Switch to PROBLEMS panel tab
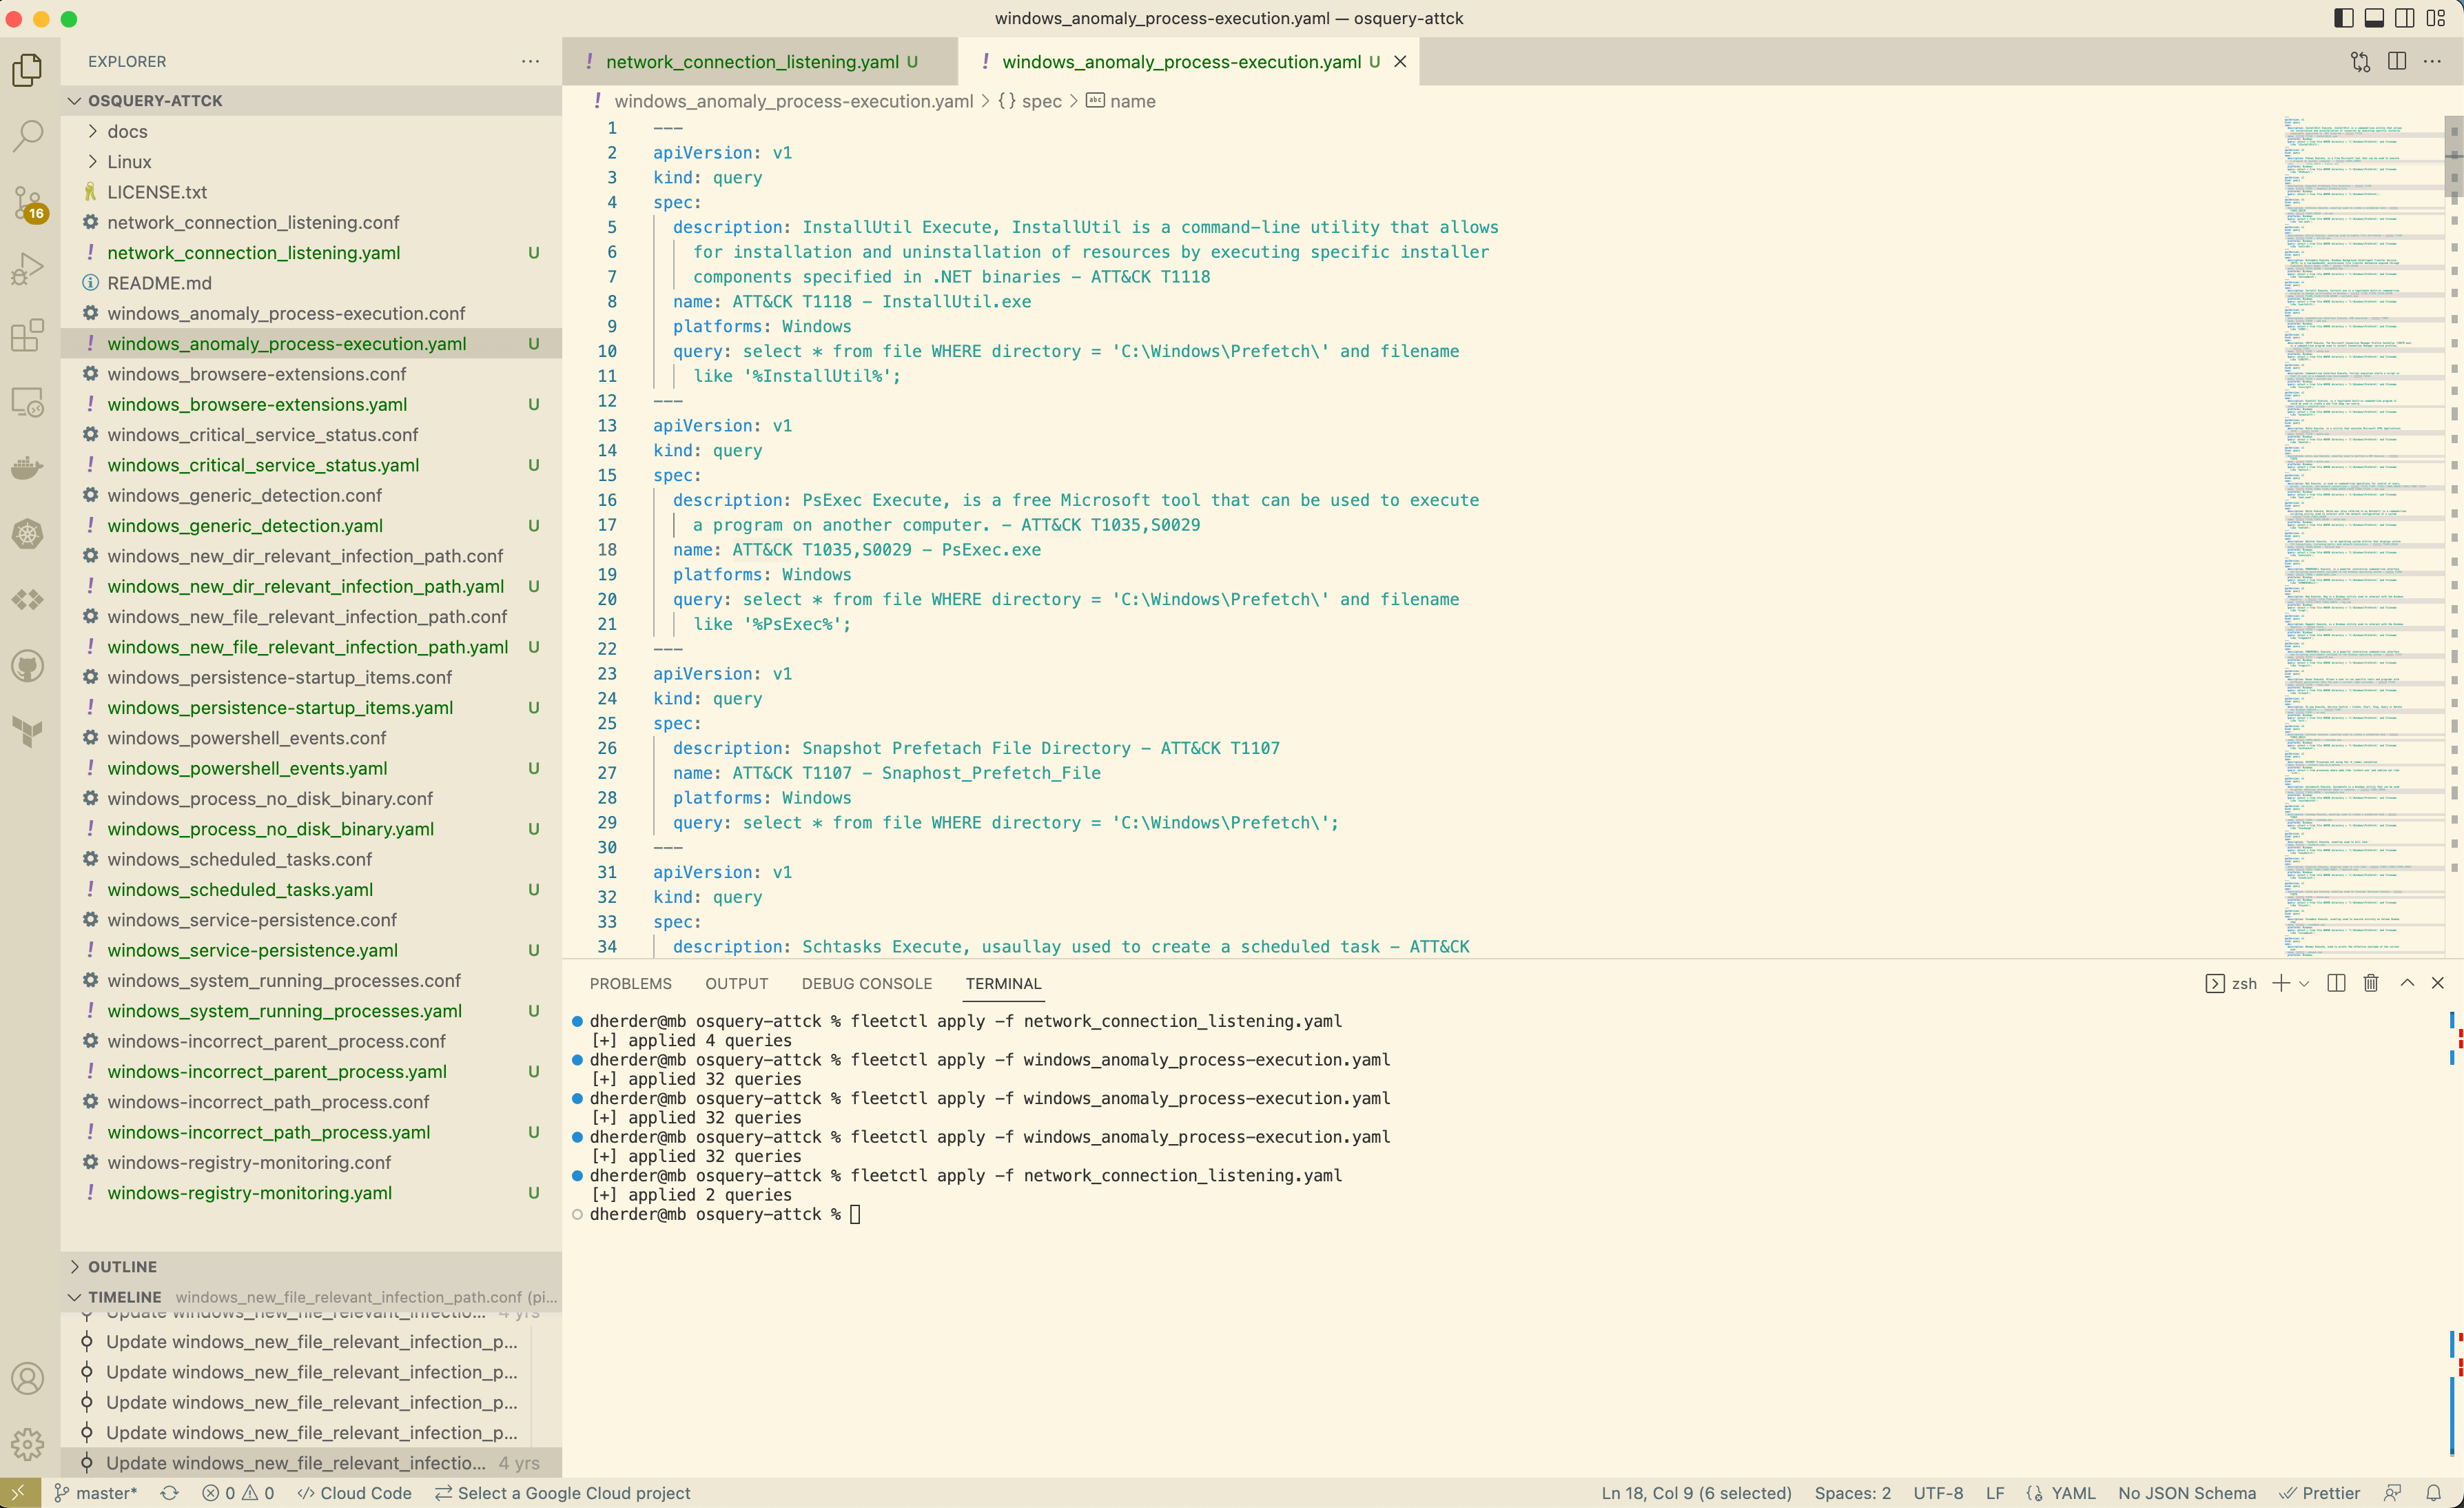This screenshot has width=2464, height=1508. click(x=630, y=983)
